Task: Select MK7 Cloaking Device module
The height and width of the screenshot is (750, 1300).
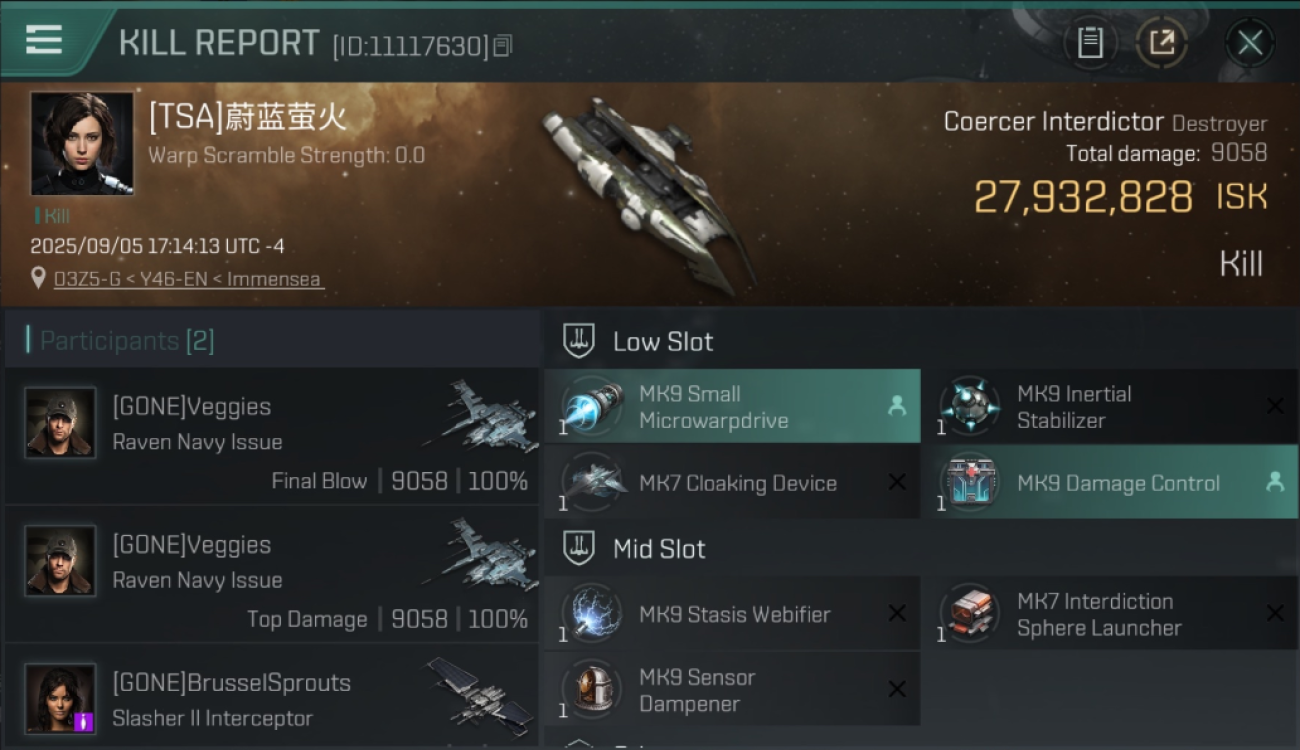Action: pos(732,482)
